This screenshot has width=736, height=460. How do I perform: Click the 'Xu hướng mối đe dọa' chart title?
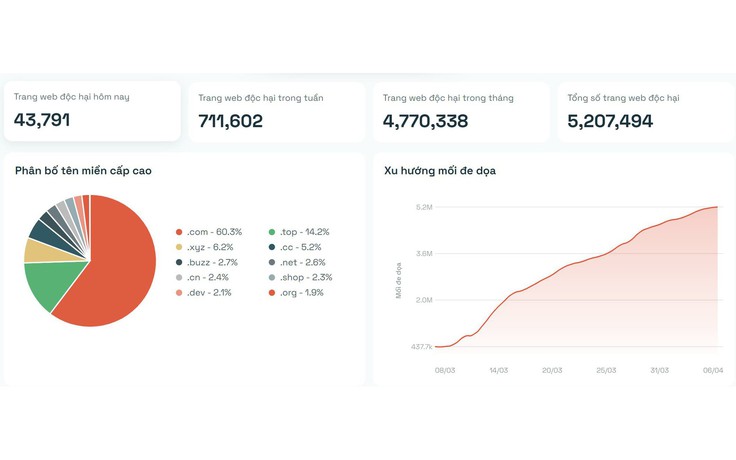[440, 171]
